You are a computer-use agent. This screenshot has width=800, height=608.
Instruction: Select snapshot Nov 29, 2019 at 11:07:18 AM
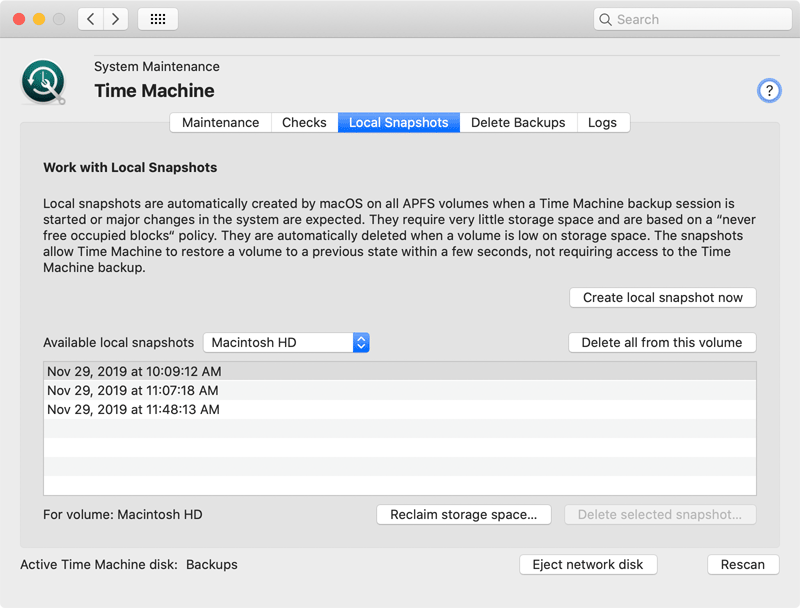click(400, 390)
